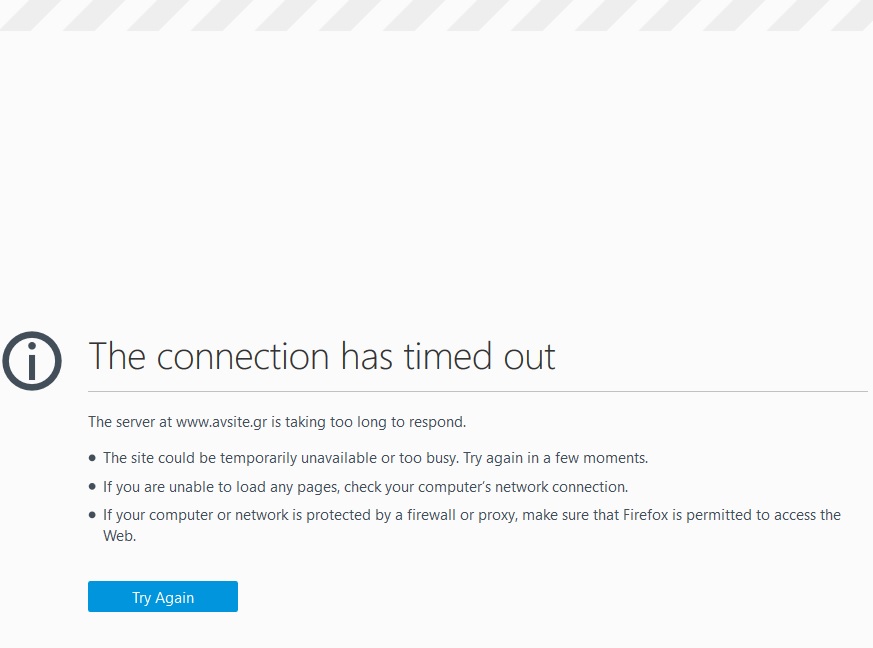Click the wrapped 'Web.' line of text
873x648 pixels.
coord(119,536)
